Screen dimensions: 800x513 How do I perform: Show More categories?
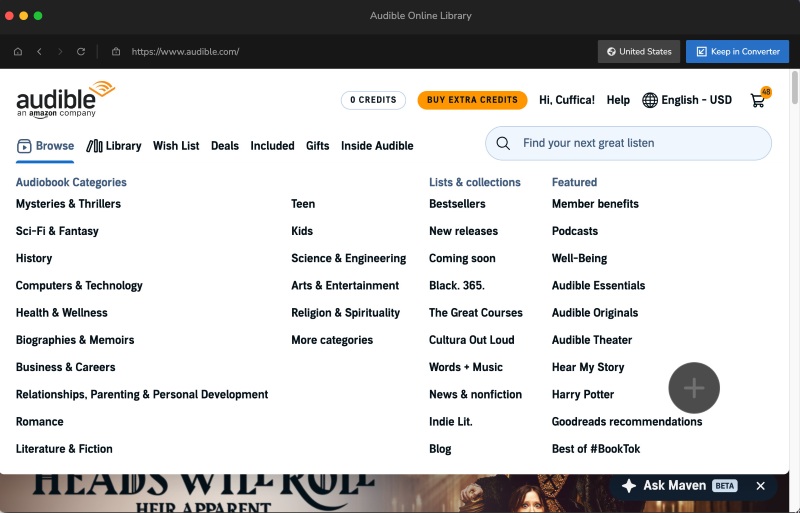(332, 340)
